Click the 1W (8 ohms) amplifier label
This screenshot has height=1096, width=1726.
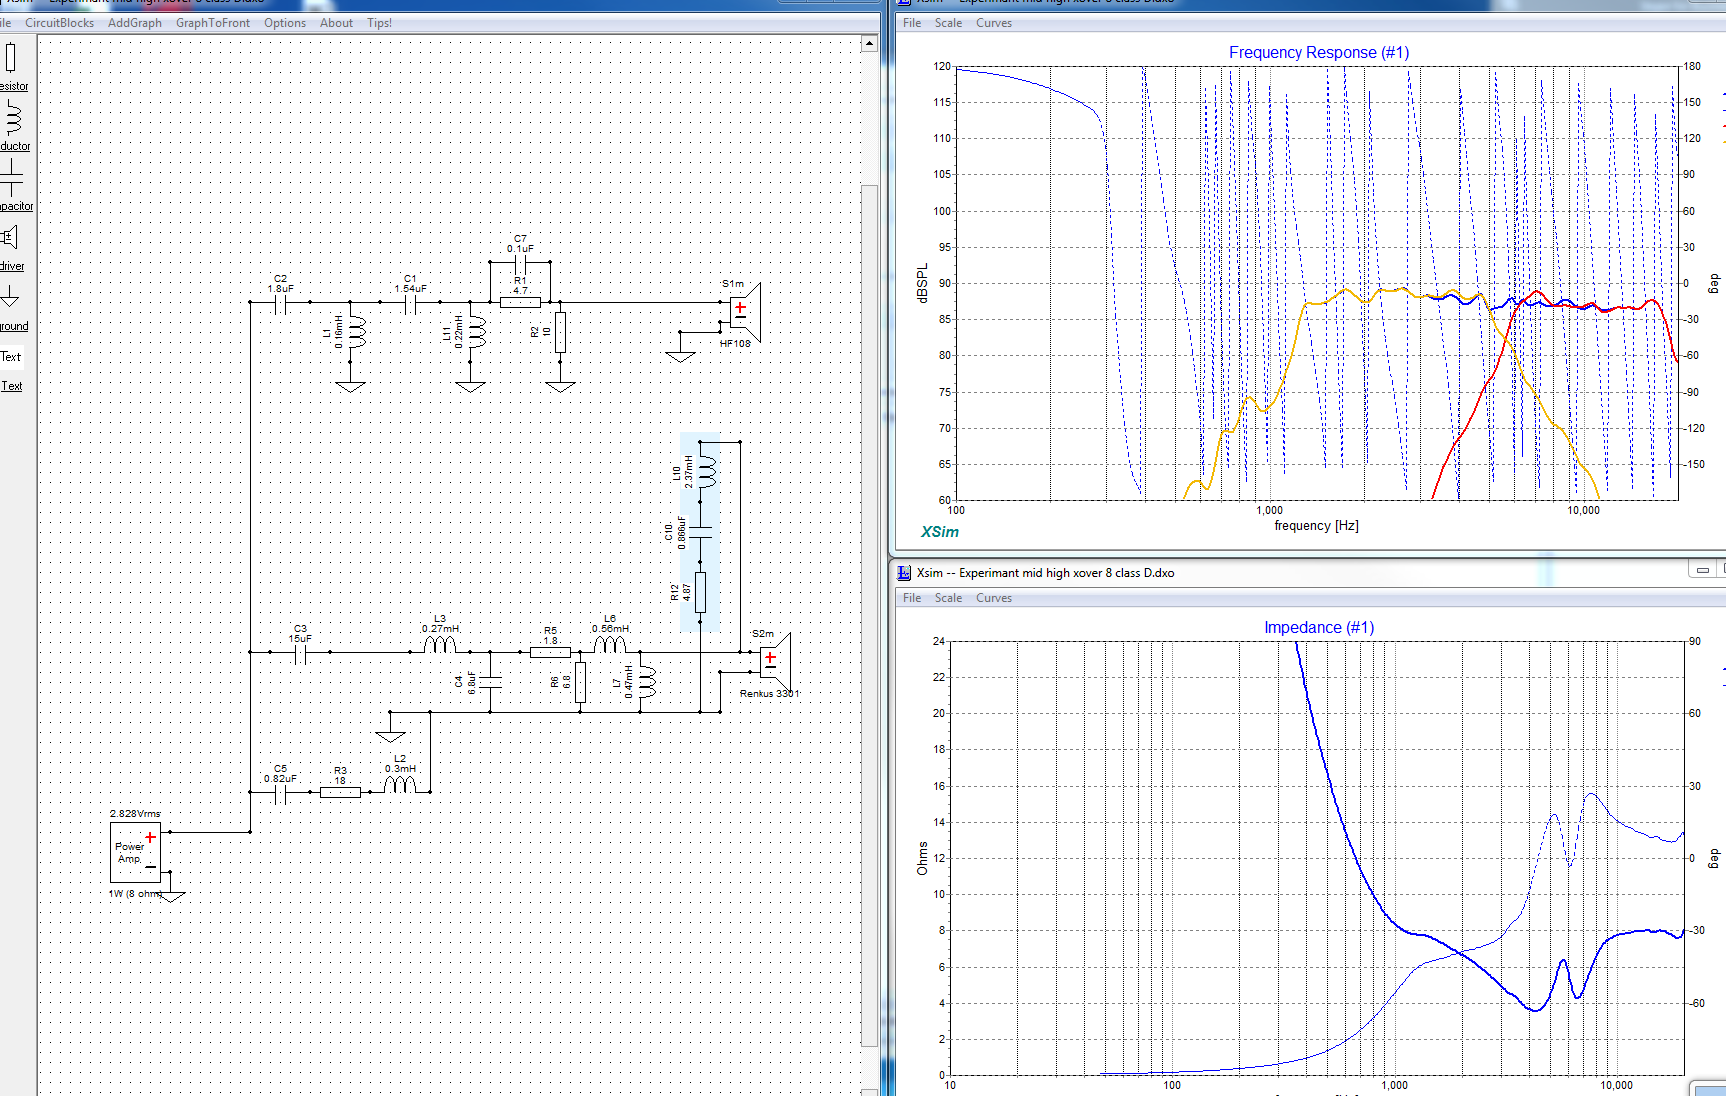[135, 894]
